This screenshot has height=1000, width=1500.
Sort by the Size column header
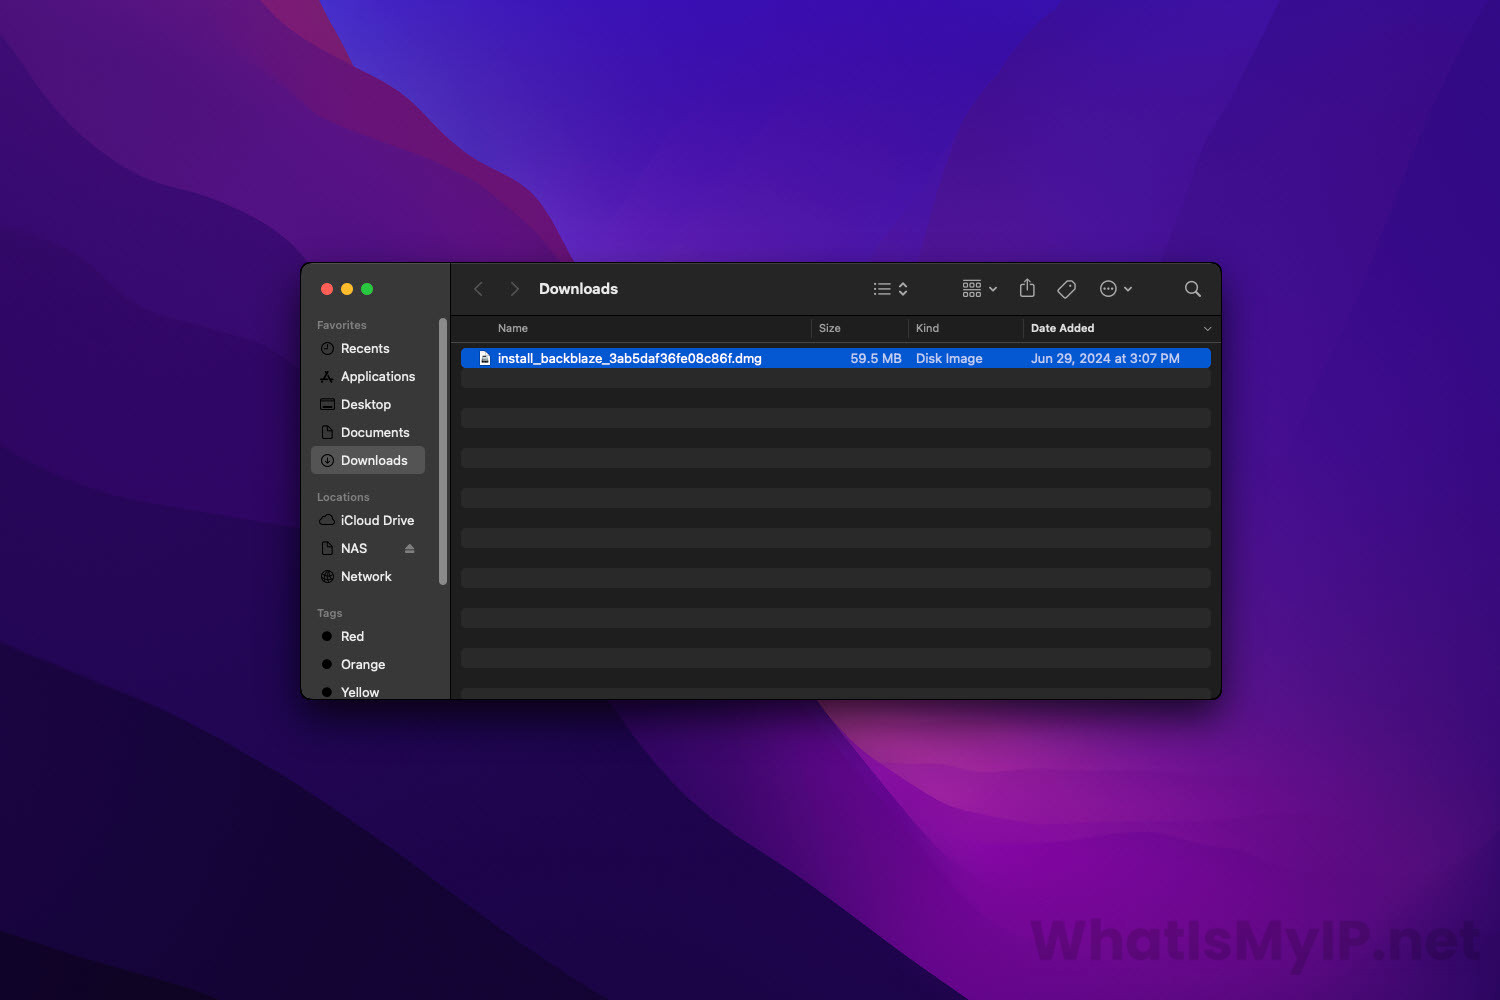pyautogui.click(x=829, y=328)
